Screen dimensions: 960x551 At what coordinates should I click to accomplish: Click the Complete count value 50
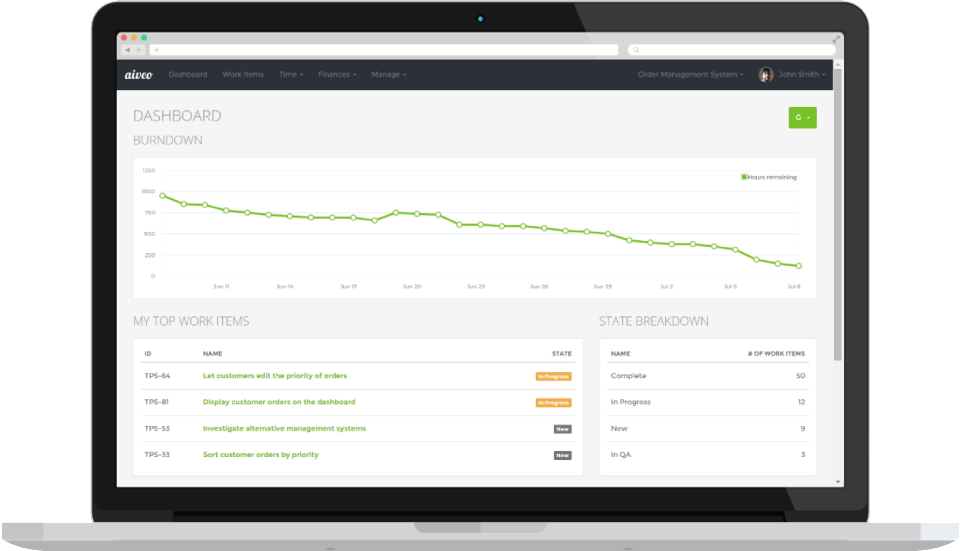800,376
